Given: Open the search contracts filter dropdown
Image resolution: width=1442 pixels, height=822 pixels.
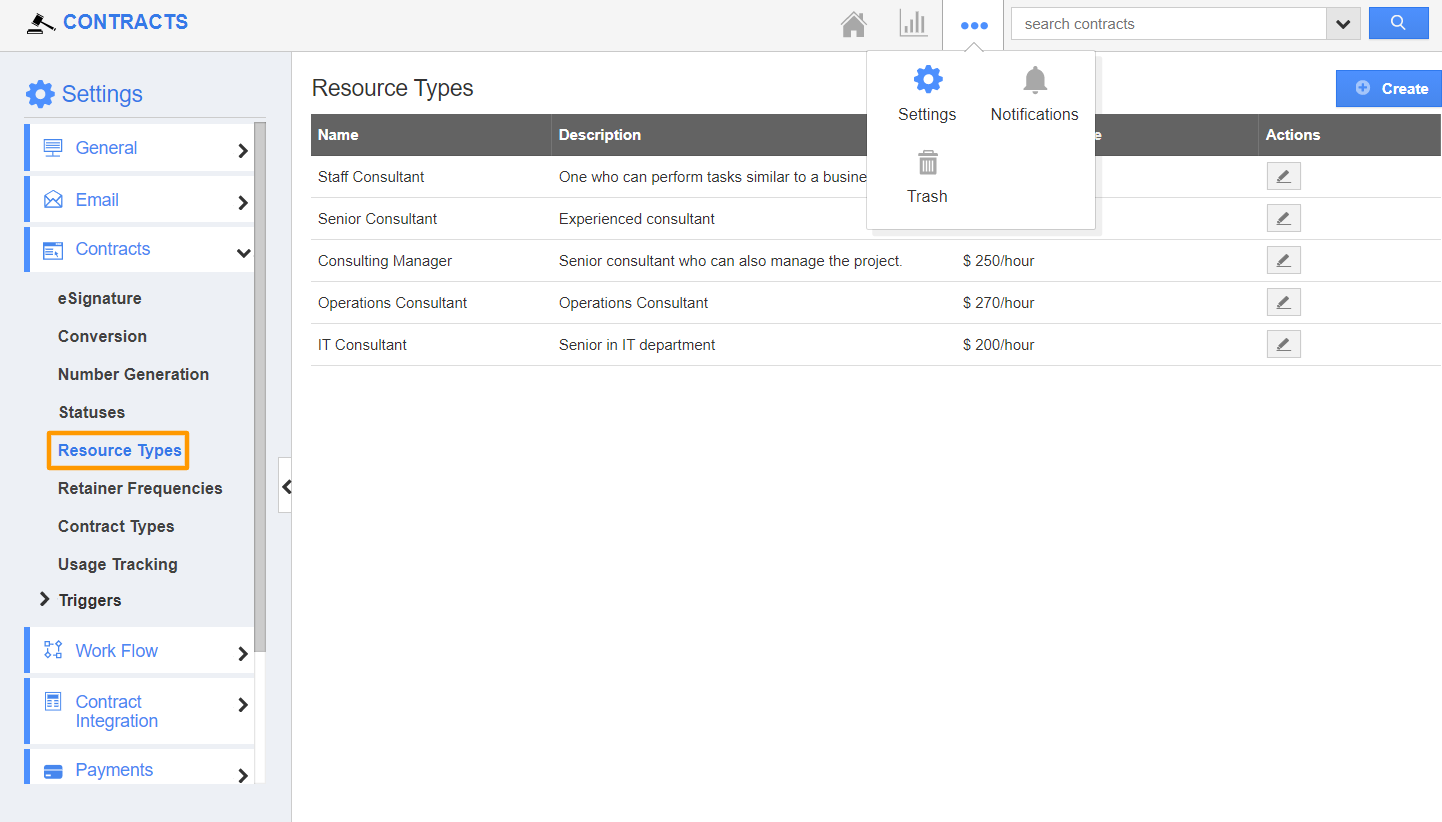Looking at the screenshot, I should tap(1343, 22).
